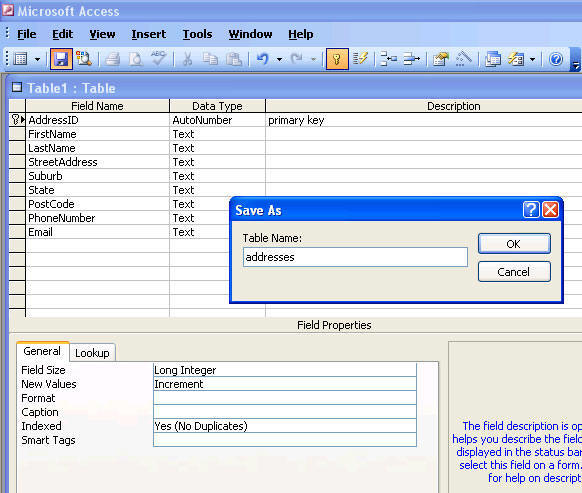Select the State field name cell

(x=97, y=190)
